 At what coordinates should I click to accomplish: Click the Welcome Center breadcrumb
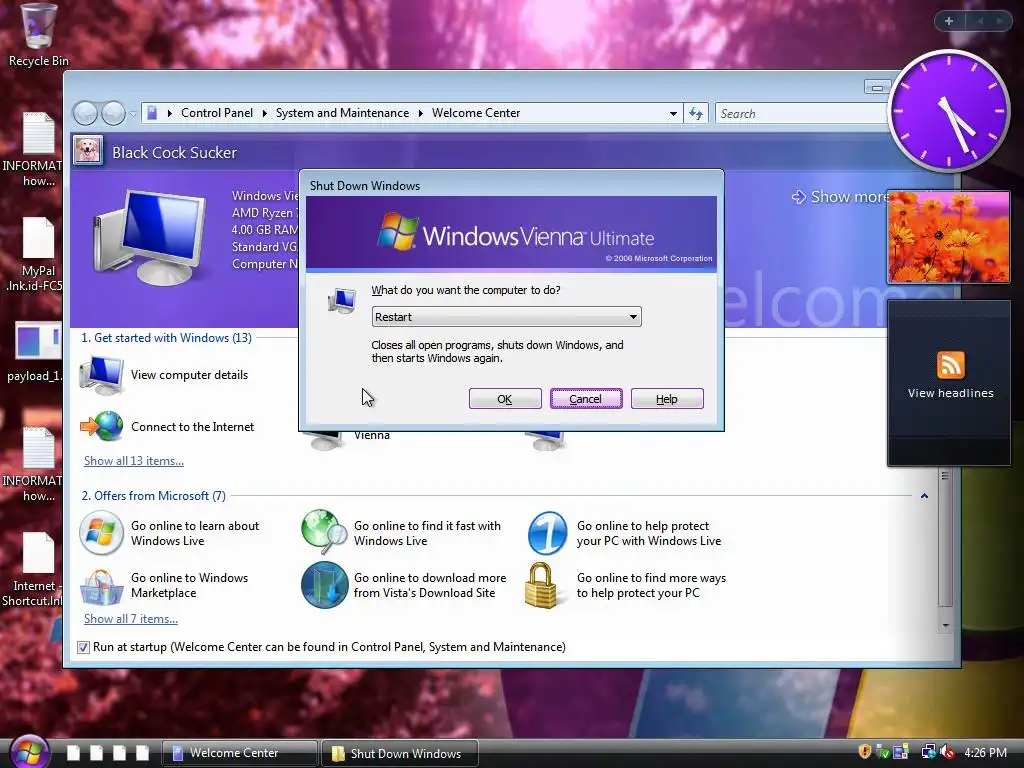(476, 113)
